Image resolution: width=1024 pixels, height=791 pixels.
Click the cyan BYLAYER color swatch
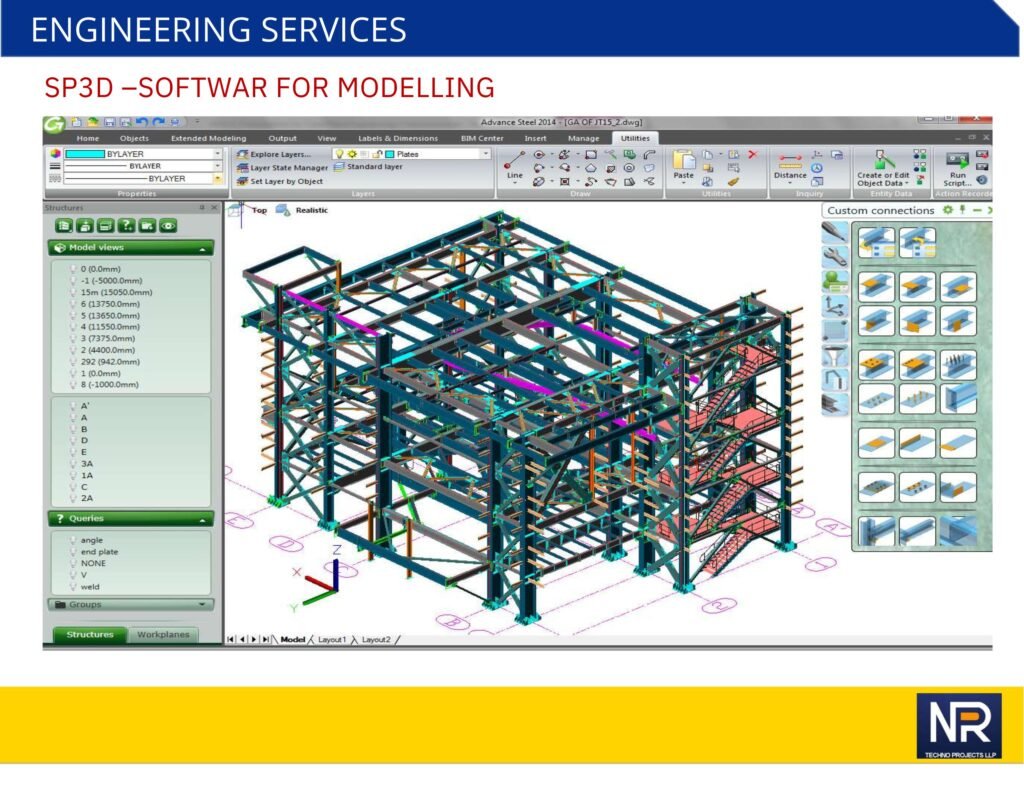pos(85,154)
